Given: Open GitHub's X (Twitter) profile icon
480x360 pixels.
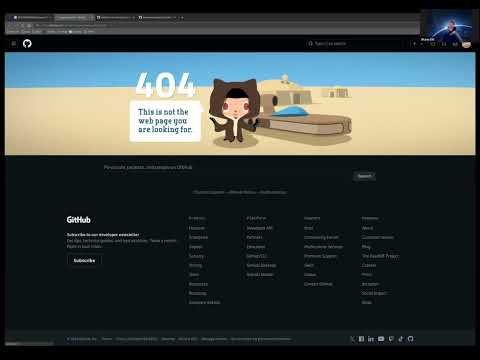Looking at the screenshot, I should click(352, 339).
